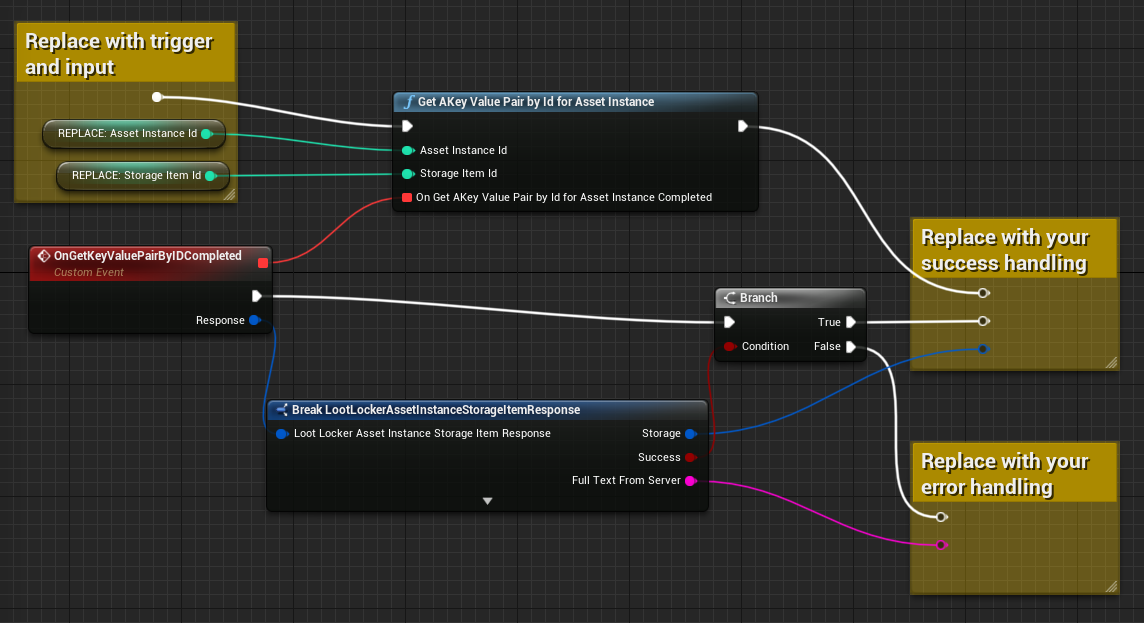The height and width of the screenshot is (623, 1144).
Task: Click the Branch node's True output pin
Action: coord(850,322)
